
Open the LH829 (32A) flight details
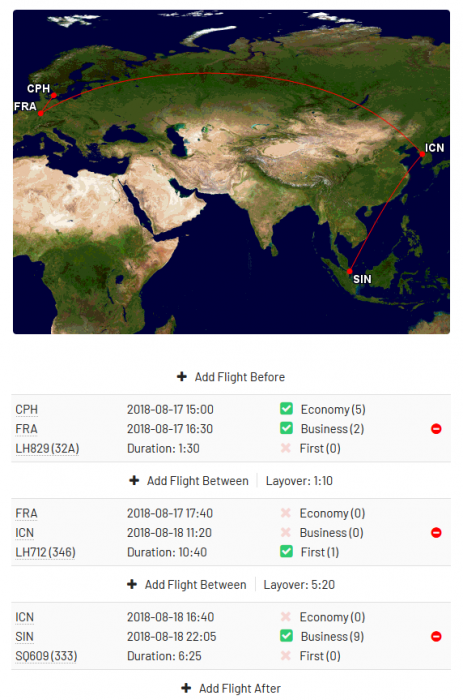(47, 448)
